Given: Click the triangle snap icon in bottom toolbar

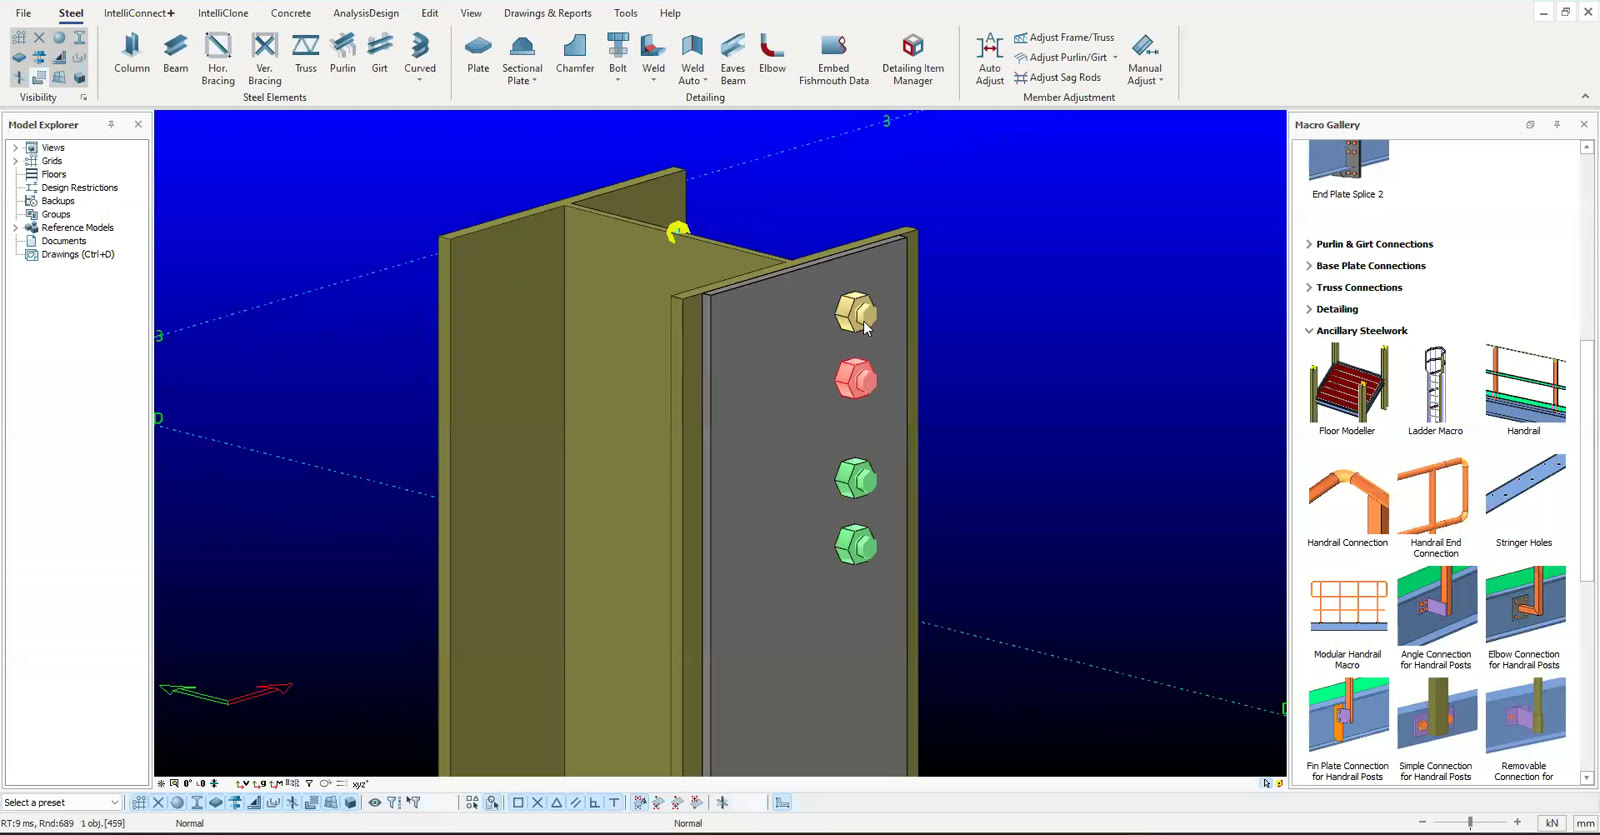Looking at the screenshot, I should 556,802.
